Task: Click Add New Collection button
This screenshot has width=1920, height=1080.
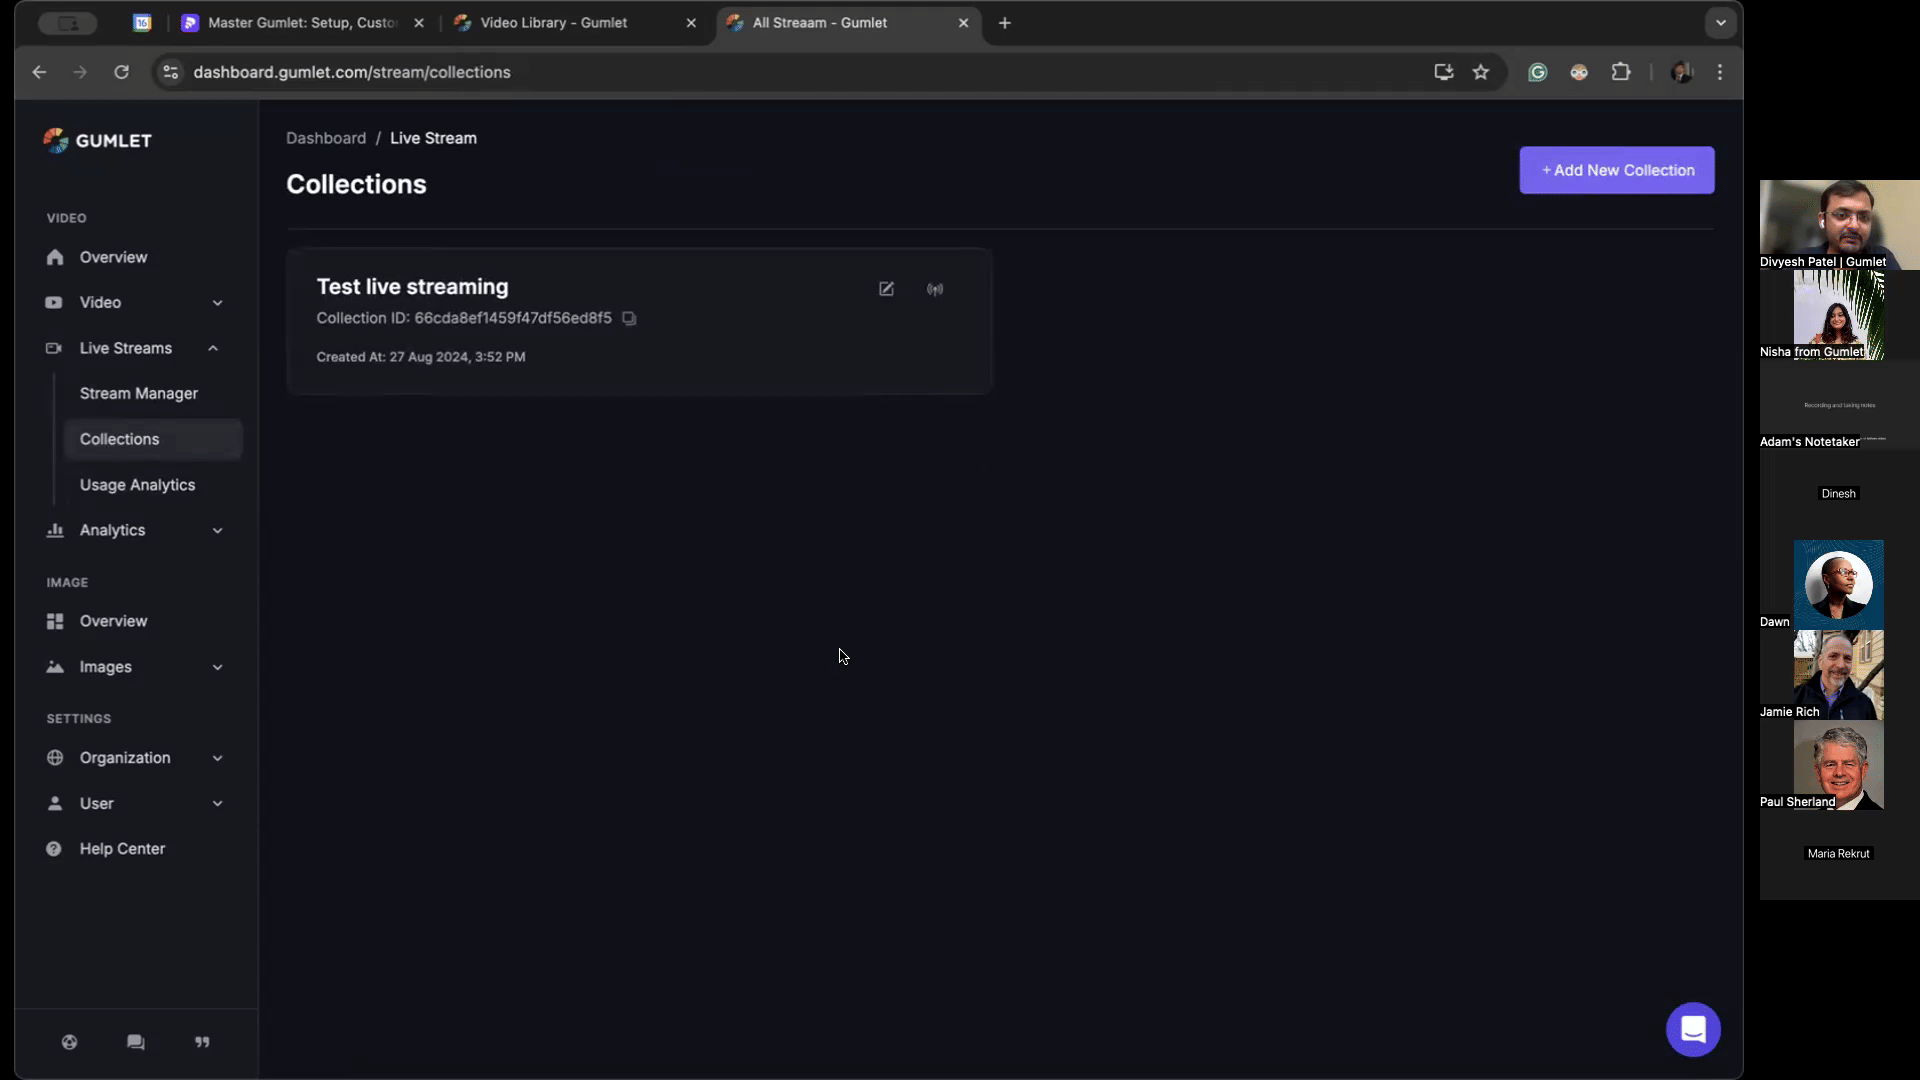Action: [1616, 170]
